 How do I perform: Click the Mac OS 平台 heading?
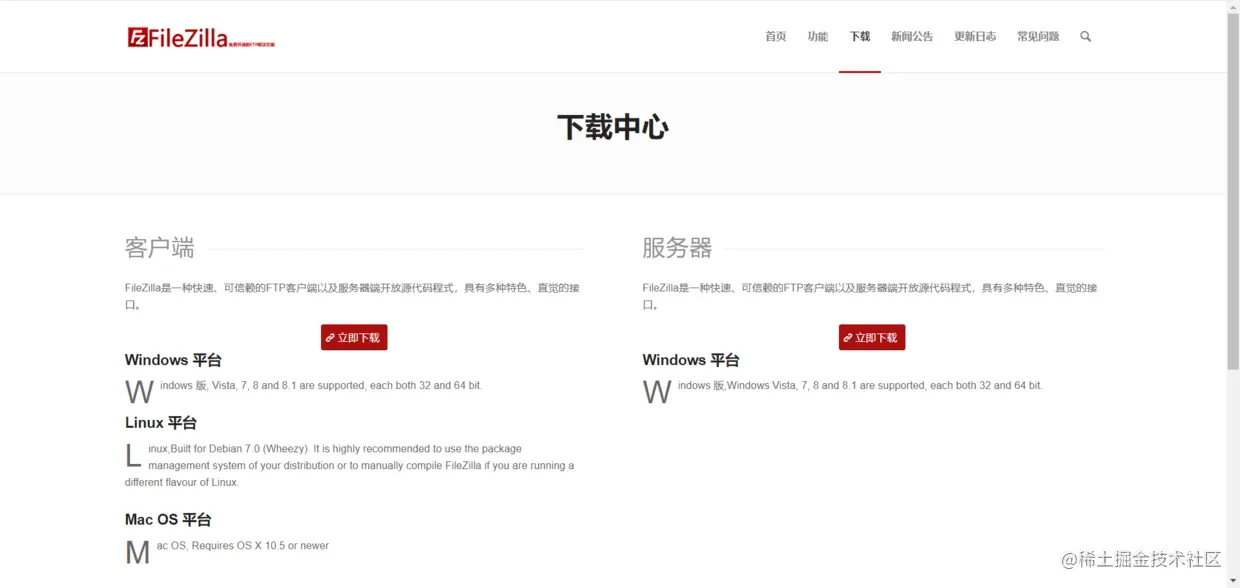coord(168,519)
